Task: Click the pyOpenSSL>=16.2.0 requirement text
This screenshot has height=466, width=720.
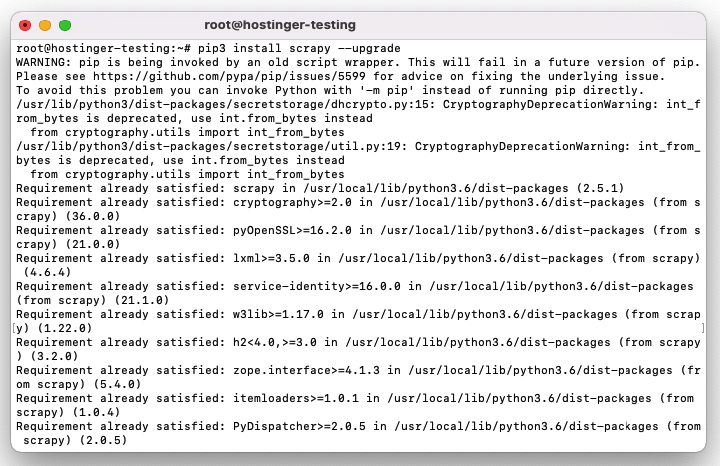Action: (x=292, y=230)
